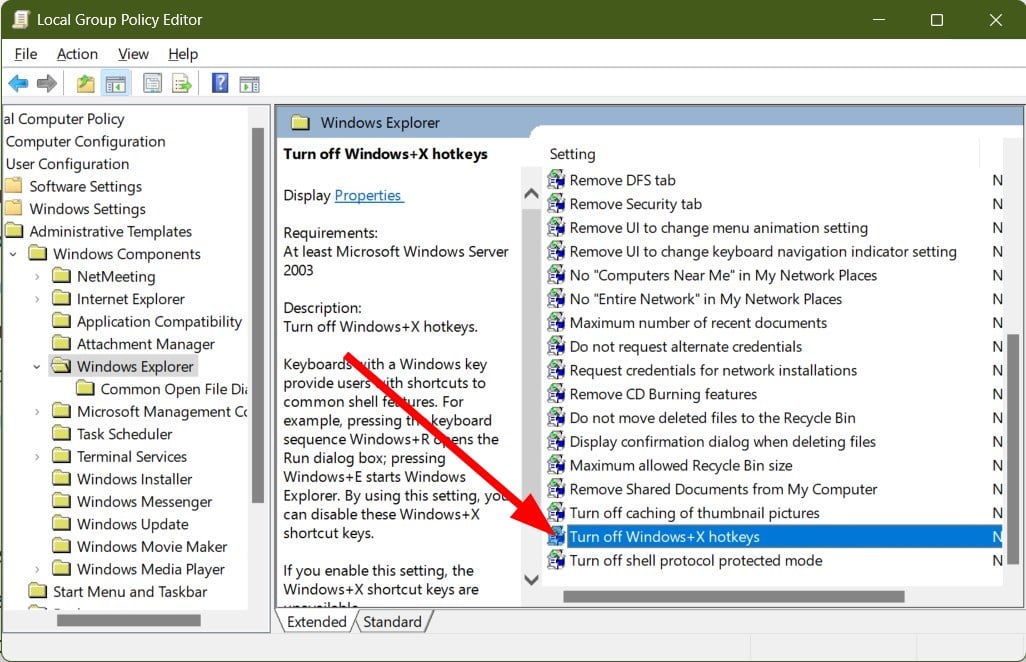Open the Properties toolbar icon

[x=152, y=83]
